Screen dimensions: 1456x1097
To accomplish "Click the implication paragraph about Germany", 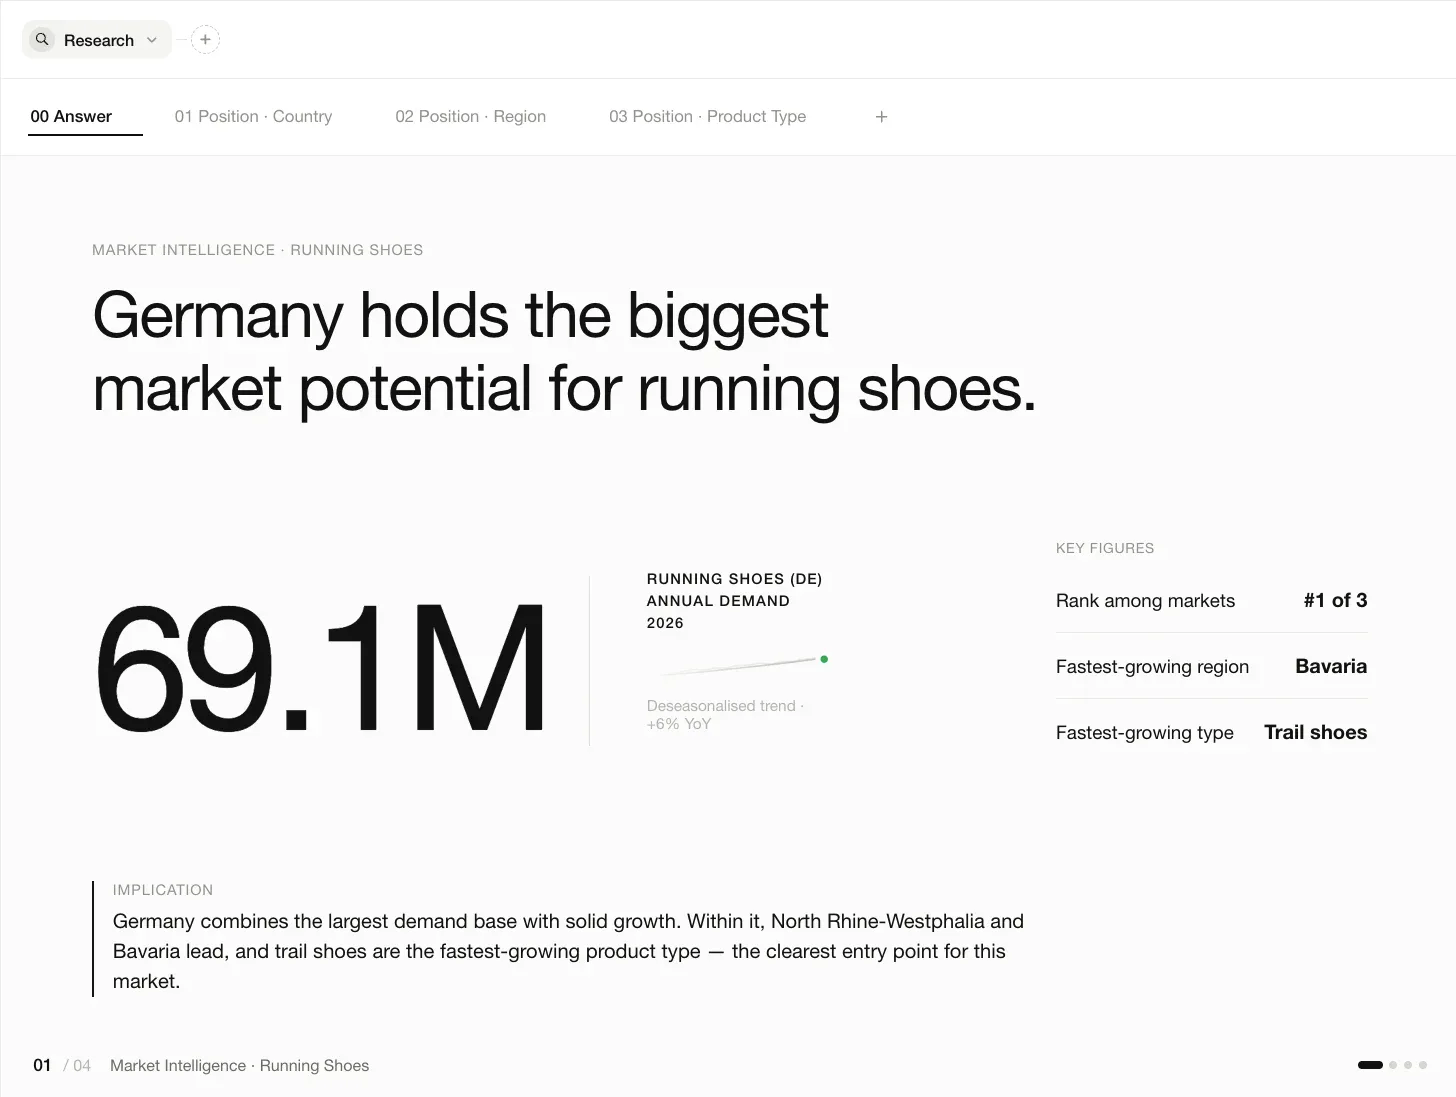I will [x=568, y=951].
